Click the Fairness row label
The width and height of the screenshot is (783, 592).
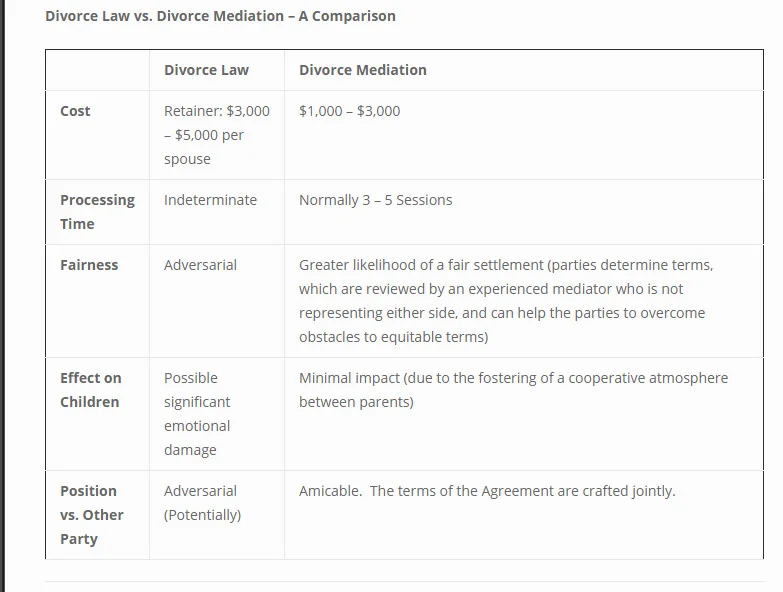(89, 265)
